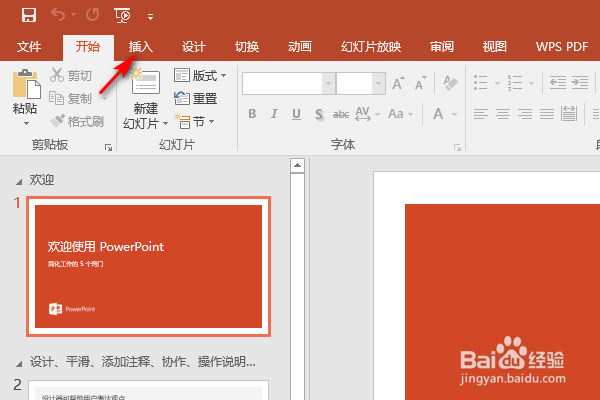Open the WPS PDF tab
This screenshot has width=600, height=400.
click(x=562, y=47)
